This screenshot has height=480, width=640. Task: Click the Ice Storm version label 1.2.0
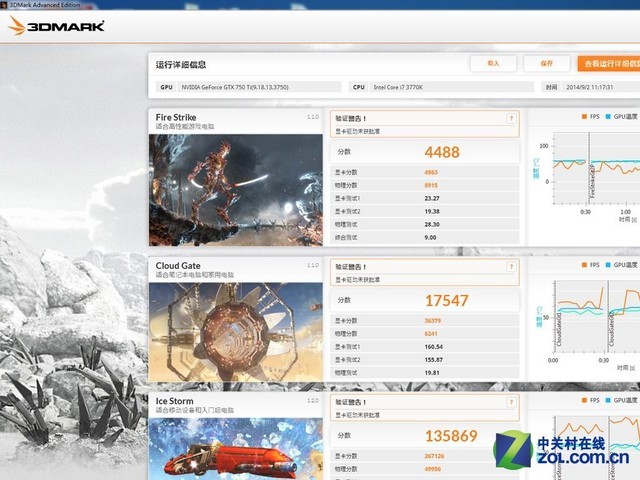click(x=313, y=400)
